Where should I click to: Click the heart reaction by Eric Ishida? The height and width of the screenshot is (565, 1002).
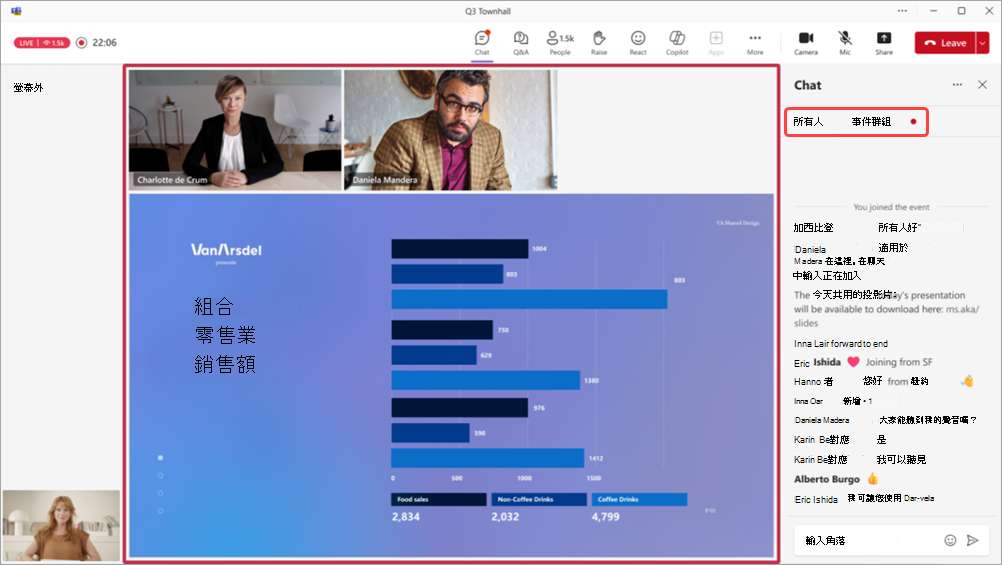pos(853,362)
